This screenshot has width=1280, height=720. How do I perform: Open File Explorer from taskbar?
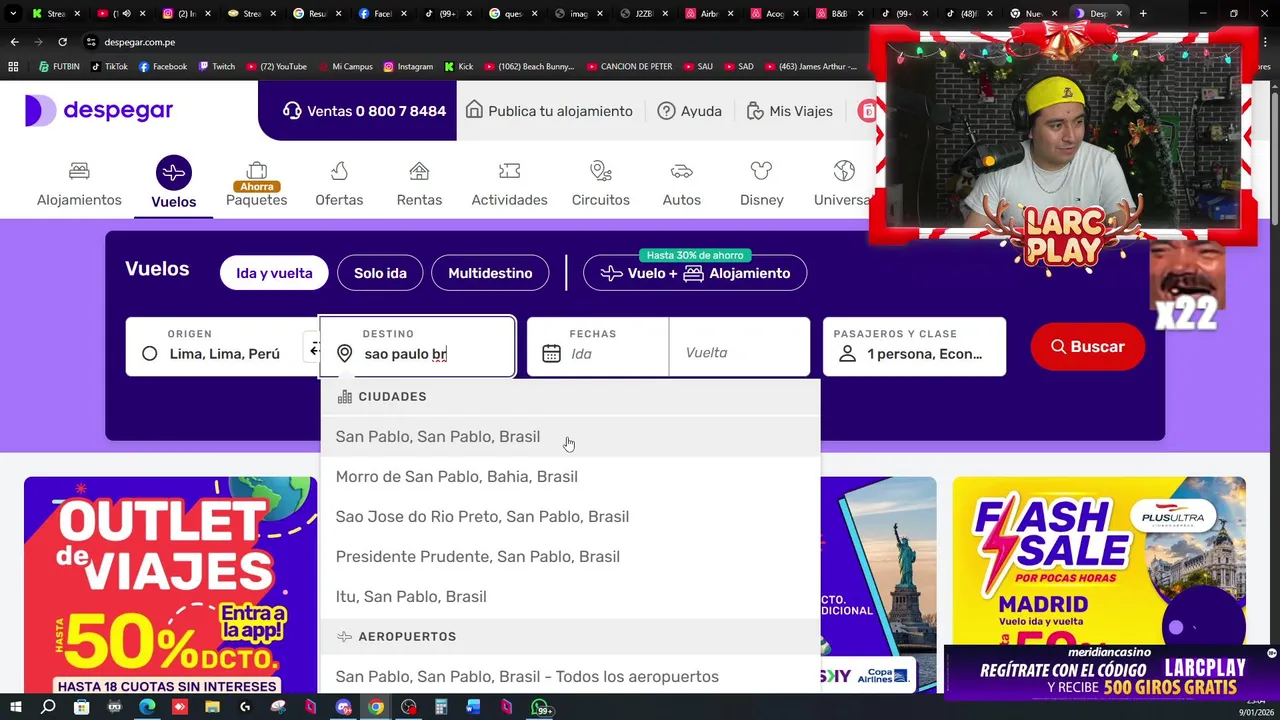click(212, 708)
